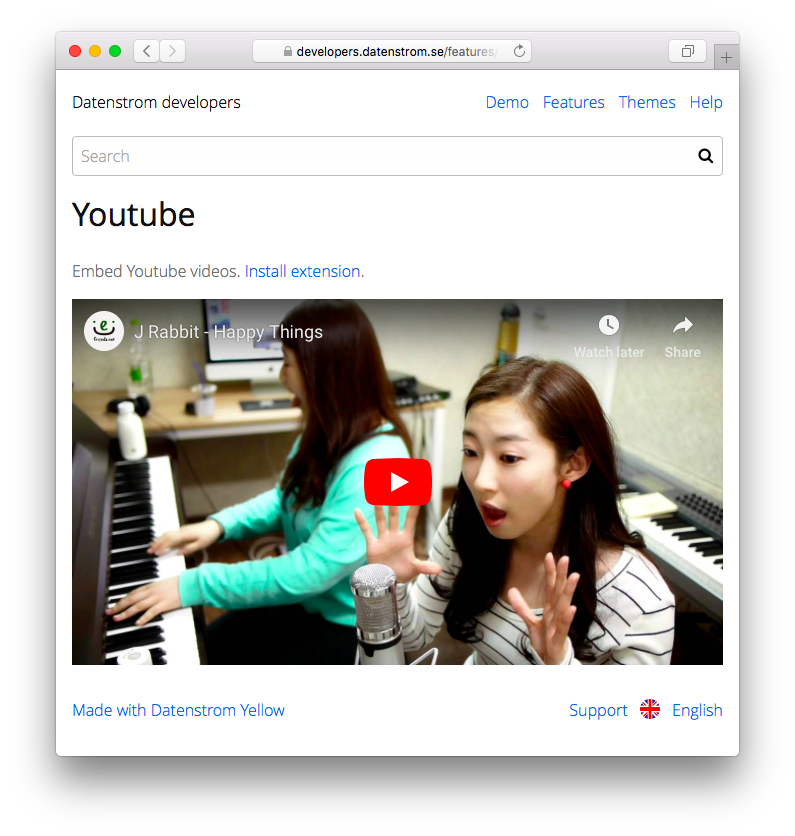Screen dimensions: 795x836
Task: Go forward to next page
Action: 172,51
